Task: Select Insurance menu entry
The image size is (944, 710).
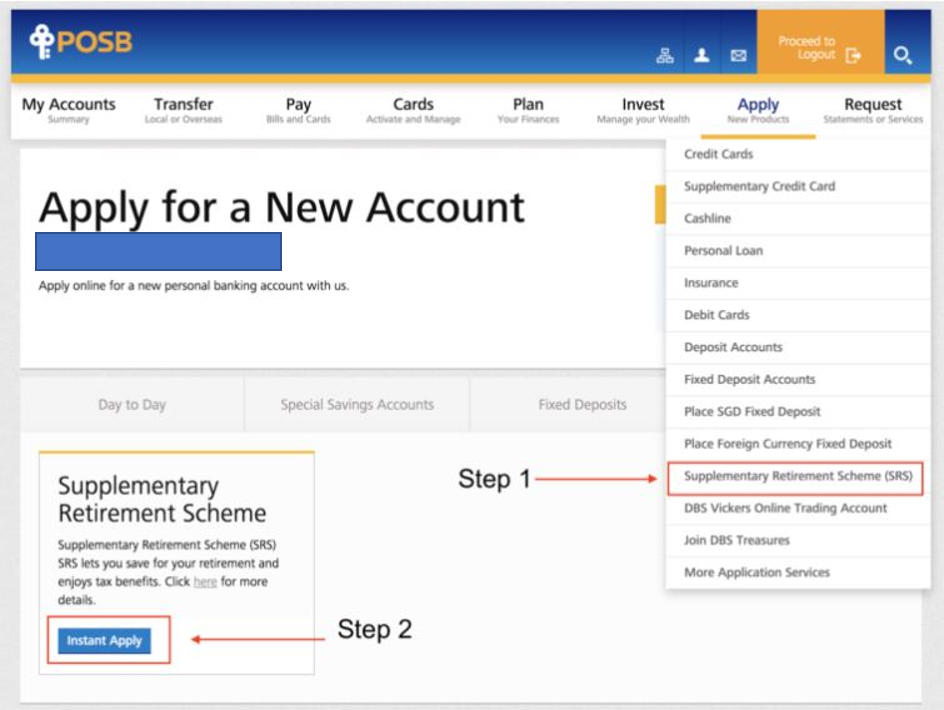Action: pyautogui.click(x=798, y=283)
